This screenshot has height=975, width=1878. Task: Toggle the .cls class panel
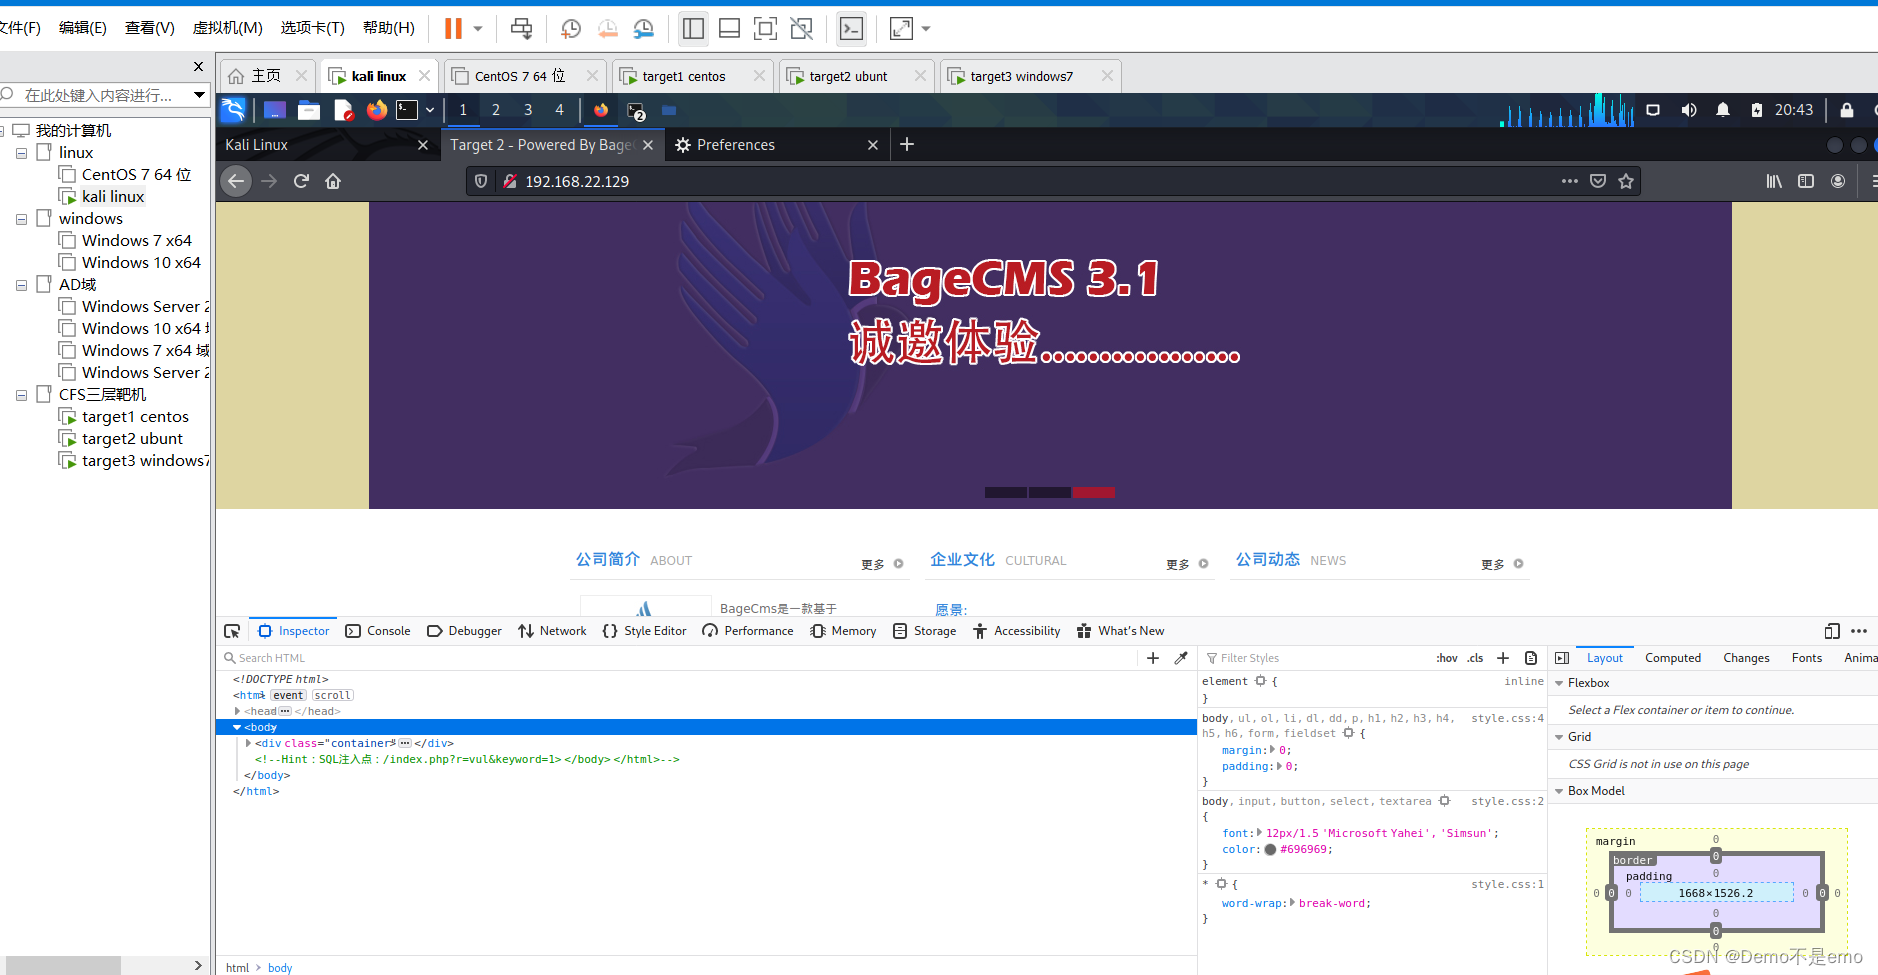pyautogui.click(x=1476, y=658)
